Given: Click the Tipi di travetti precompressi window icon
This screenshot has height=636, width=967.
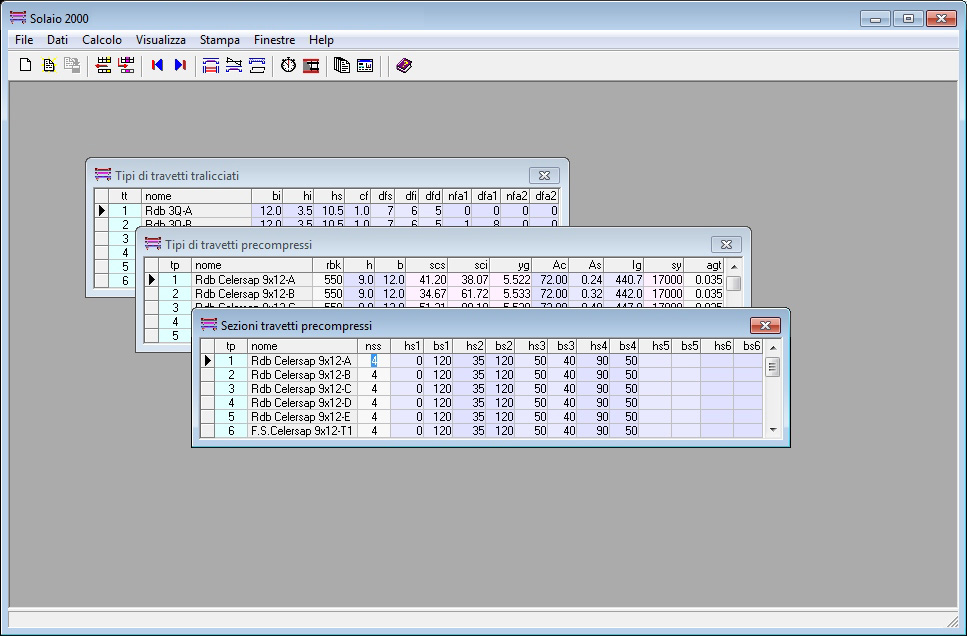Looking at the screenshot, I should point(153,244).
